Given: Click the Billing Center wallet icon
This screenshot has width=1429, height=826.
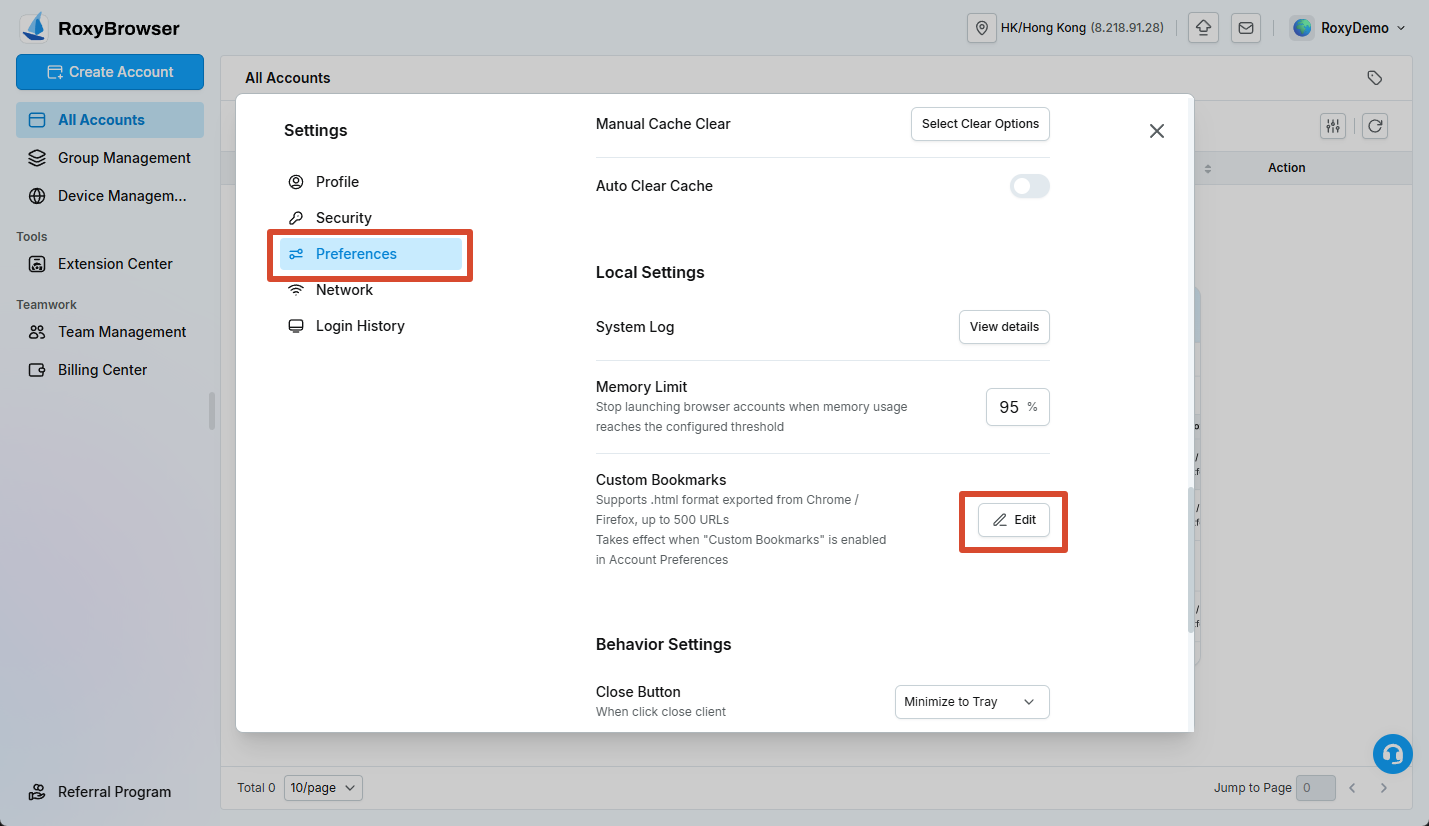Looking at the screenshot, I should [37, 370].
